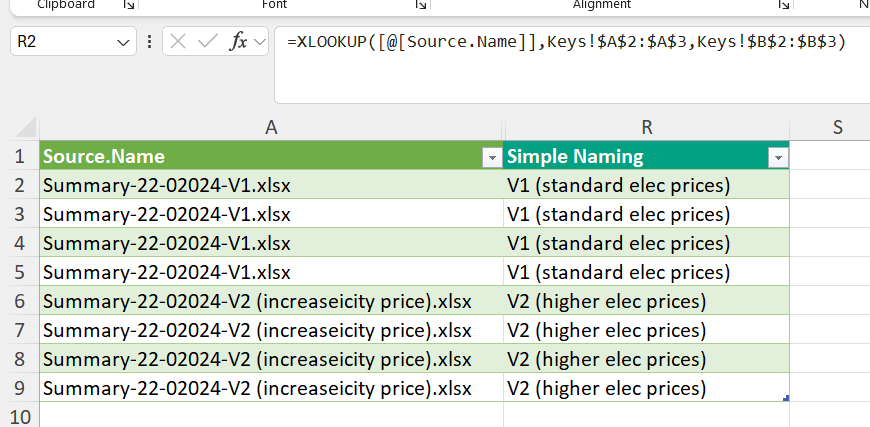This screenshot has height=427, width=870.
Task: Open the Simple Naming column filter dropdown
Action: coord(777,157)
